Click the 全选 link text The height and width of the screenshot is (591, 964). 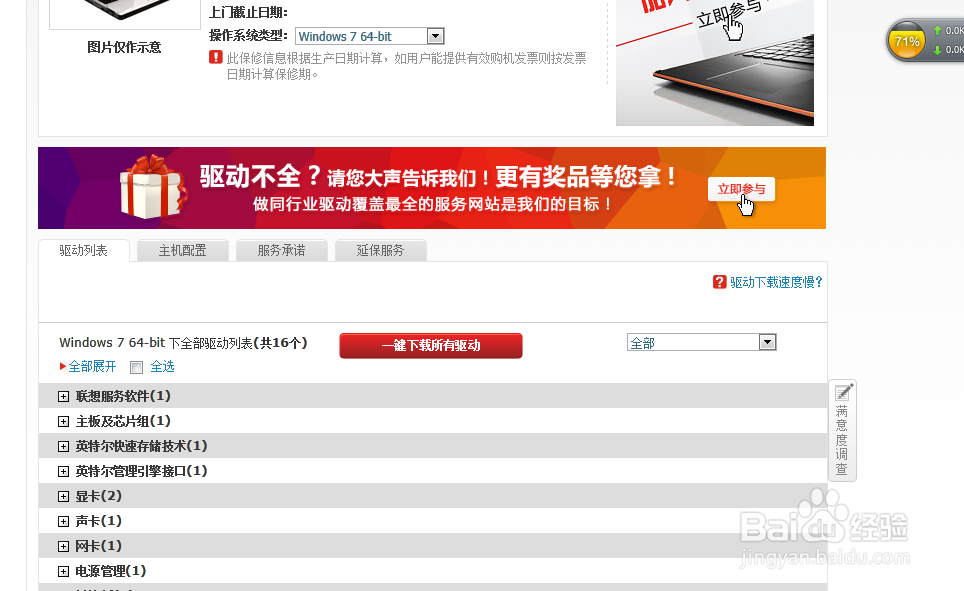click(162, 367)
